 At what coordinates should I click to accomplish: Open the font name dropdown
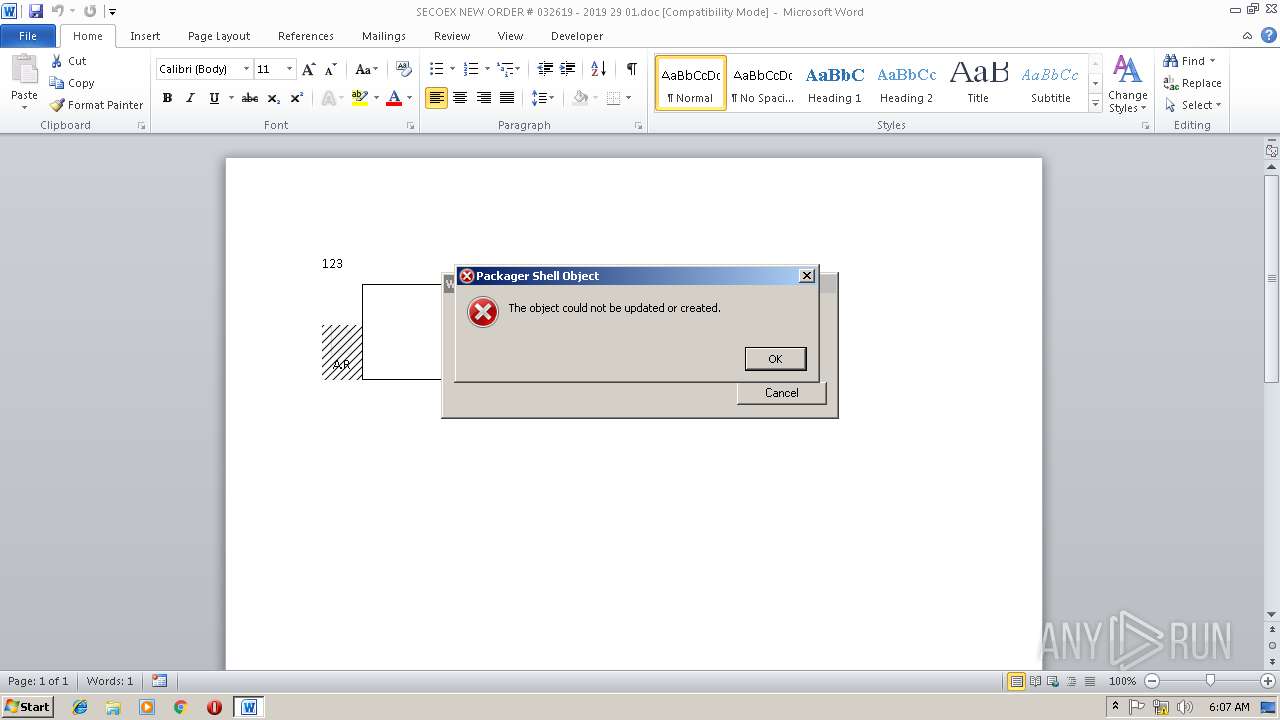pos(246,69)
